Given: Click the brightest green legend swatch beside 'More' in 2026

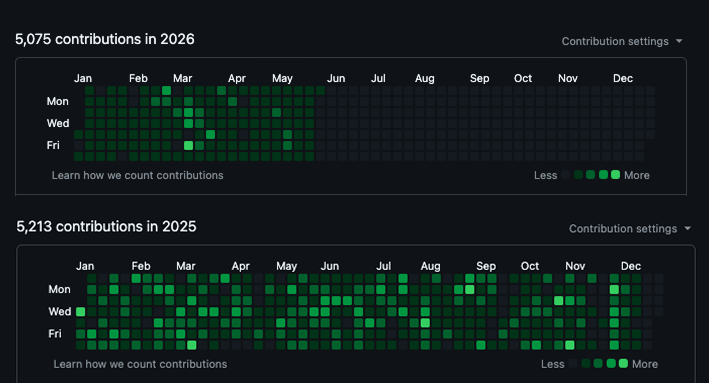Looking at the screenshot, I should [615, 175].
